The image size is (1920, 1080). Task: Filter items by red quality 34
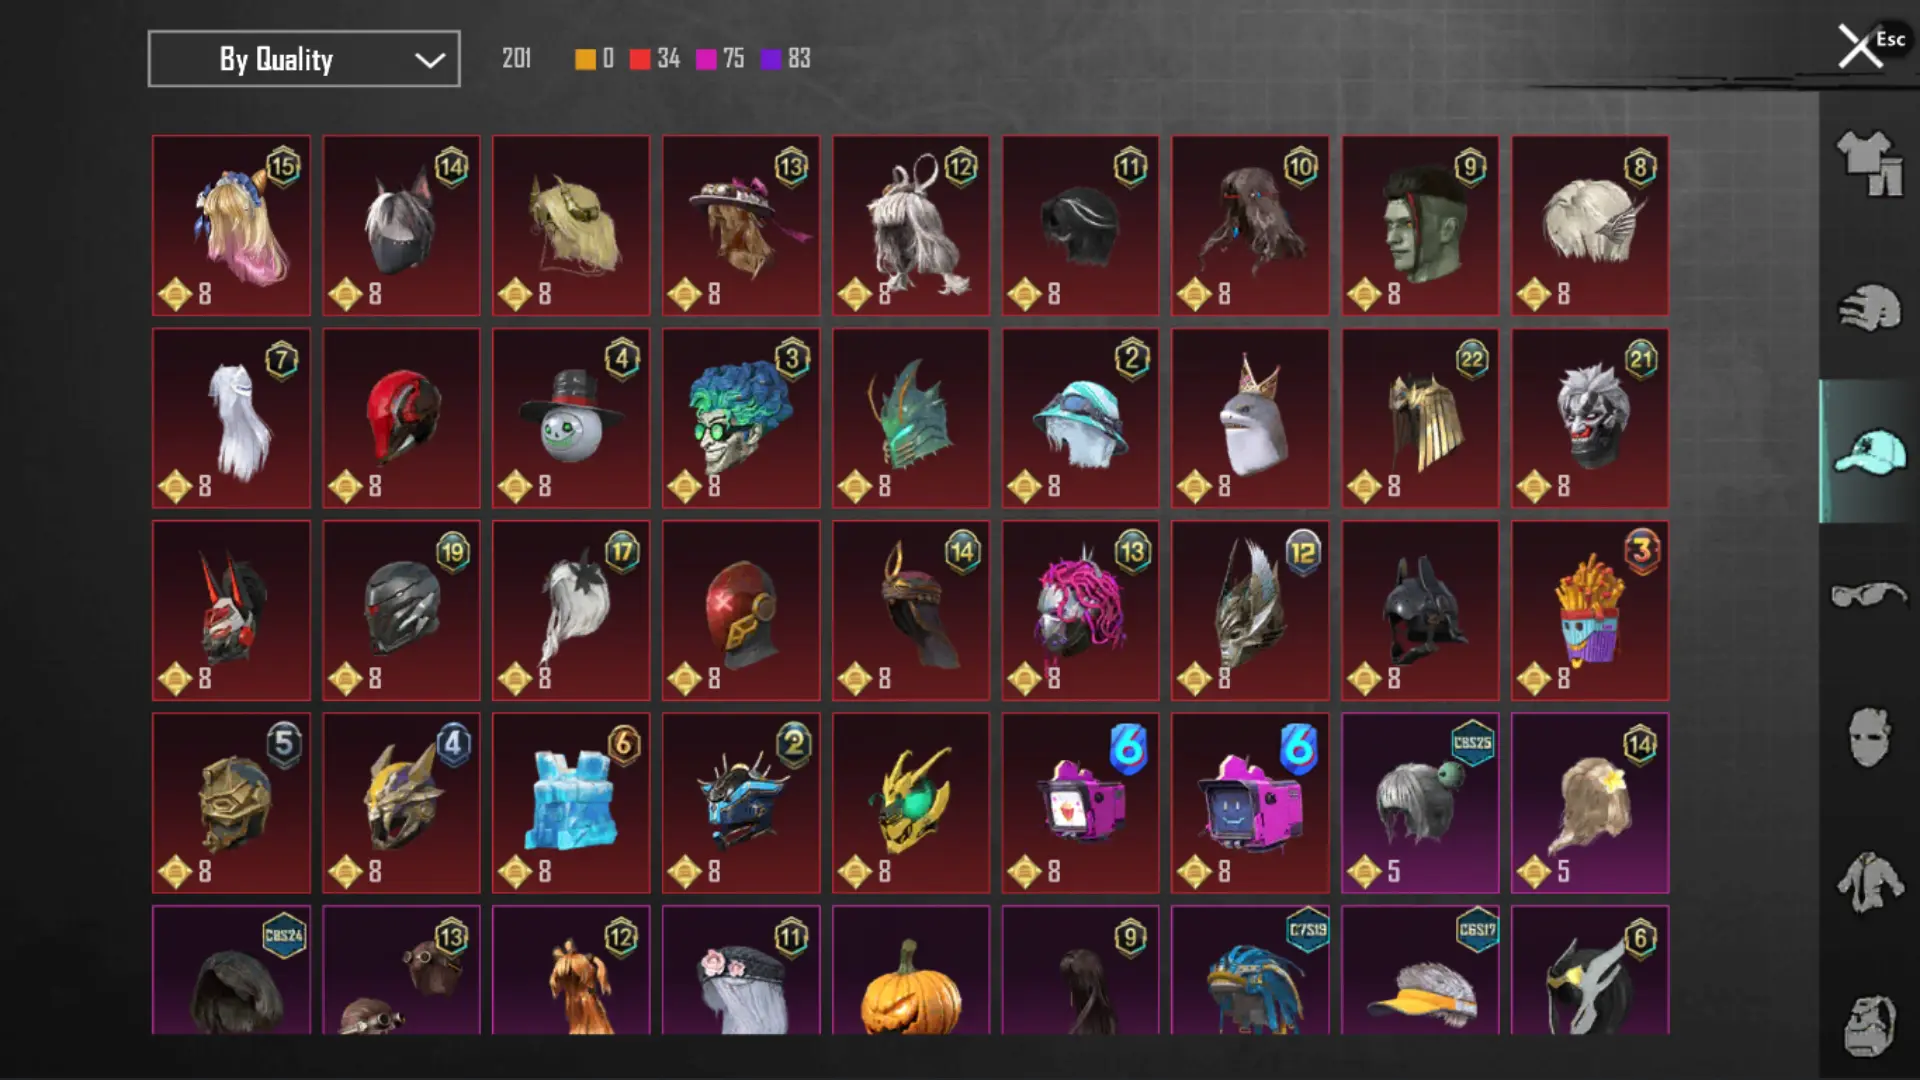pyautogui.click(x=655, y=59)
